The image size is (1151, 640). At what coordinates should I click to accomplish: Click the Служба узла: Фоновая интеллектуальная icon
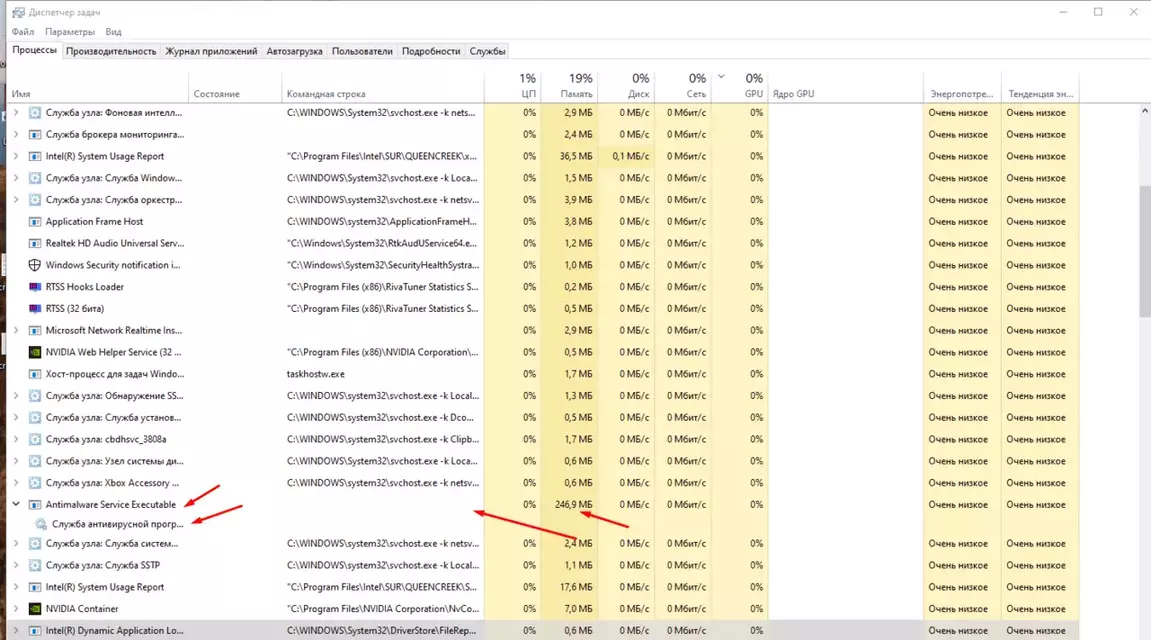35,113
